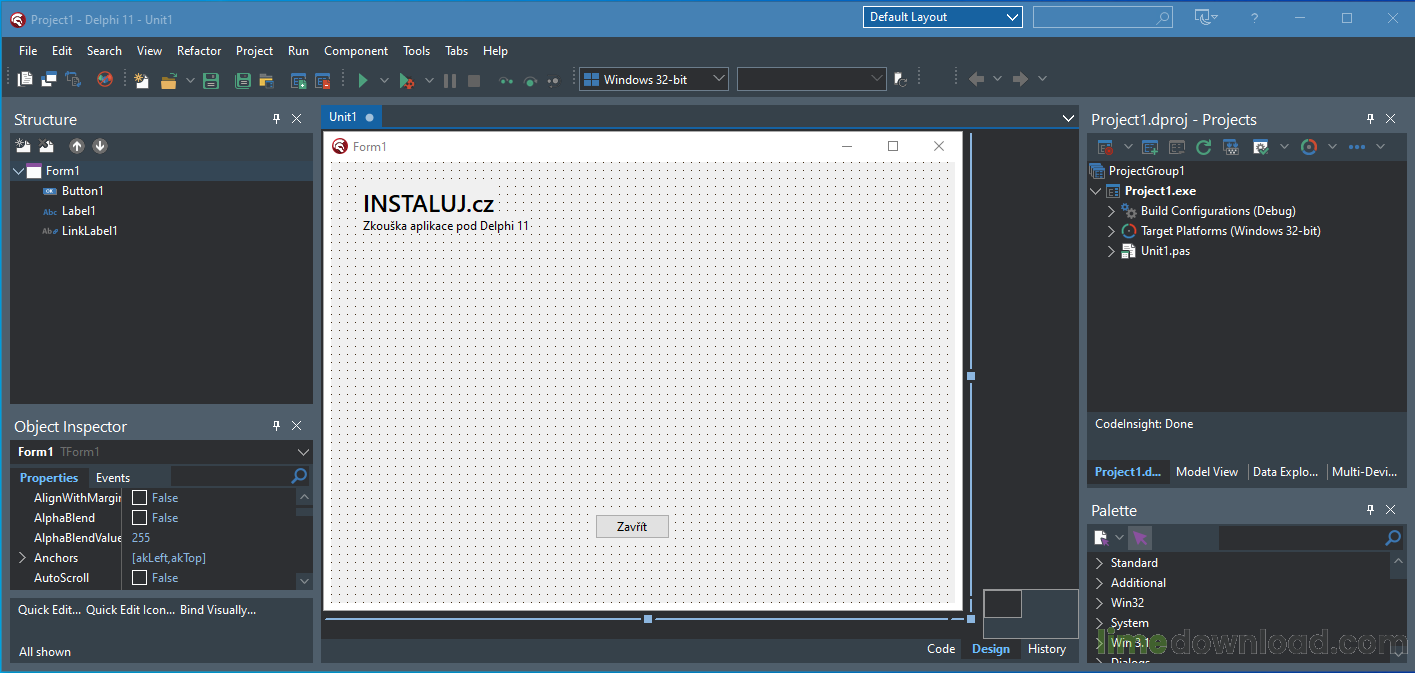This screenshot has width=1415, height=673.
Task: Click the Forward navigation arrow icon
Action: click(1020, 79)
